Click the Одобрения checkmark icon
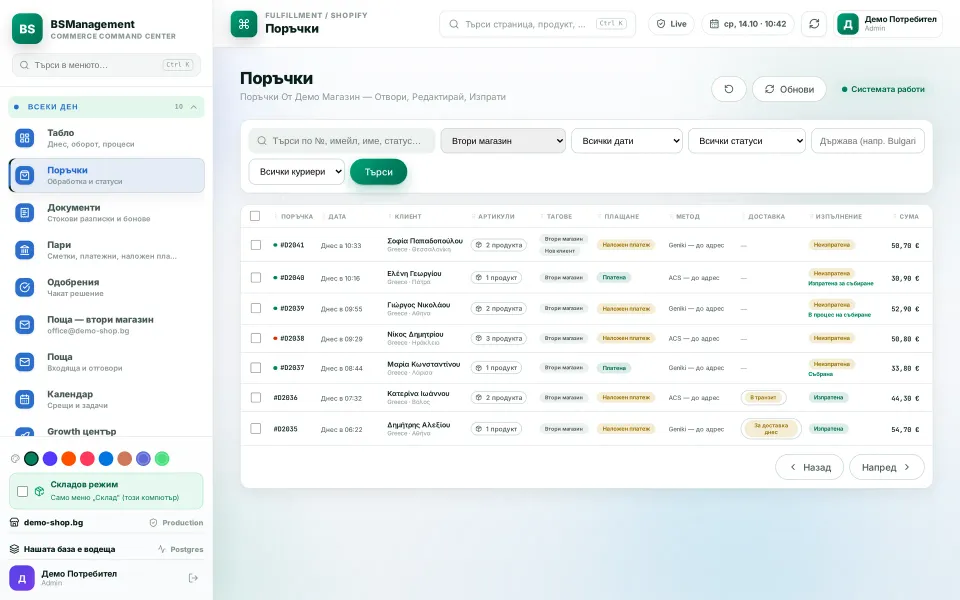This screenshot has height=600, width=960. coord(24,287)
